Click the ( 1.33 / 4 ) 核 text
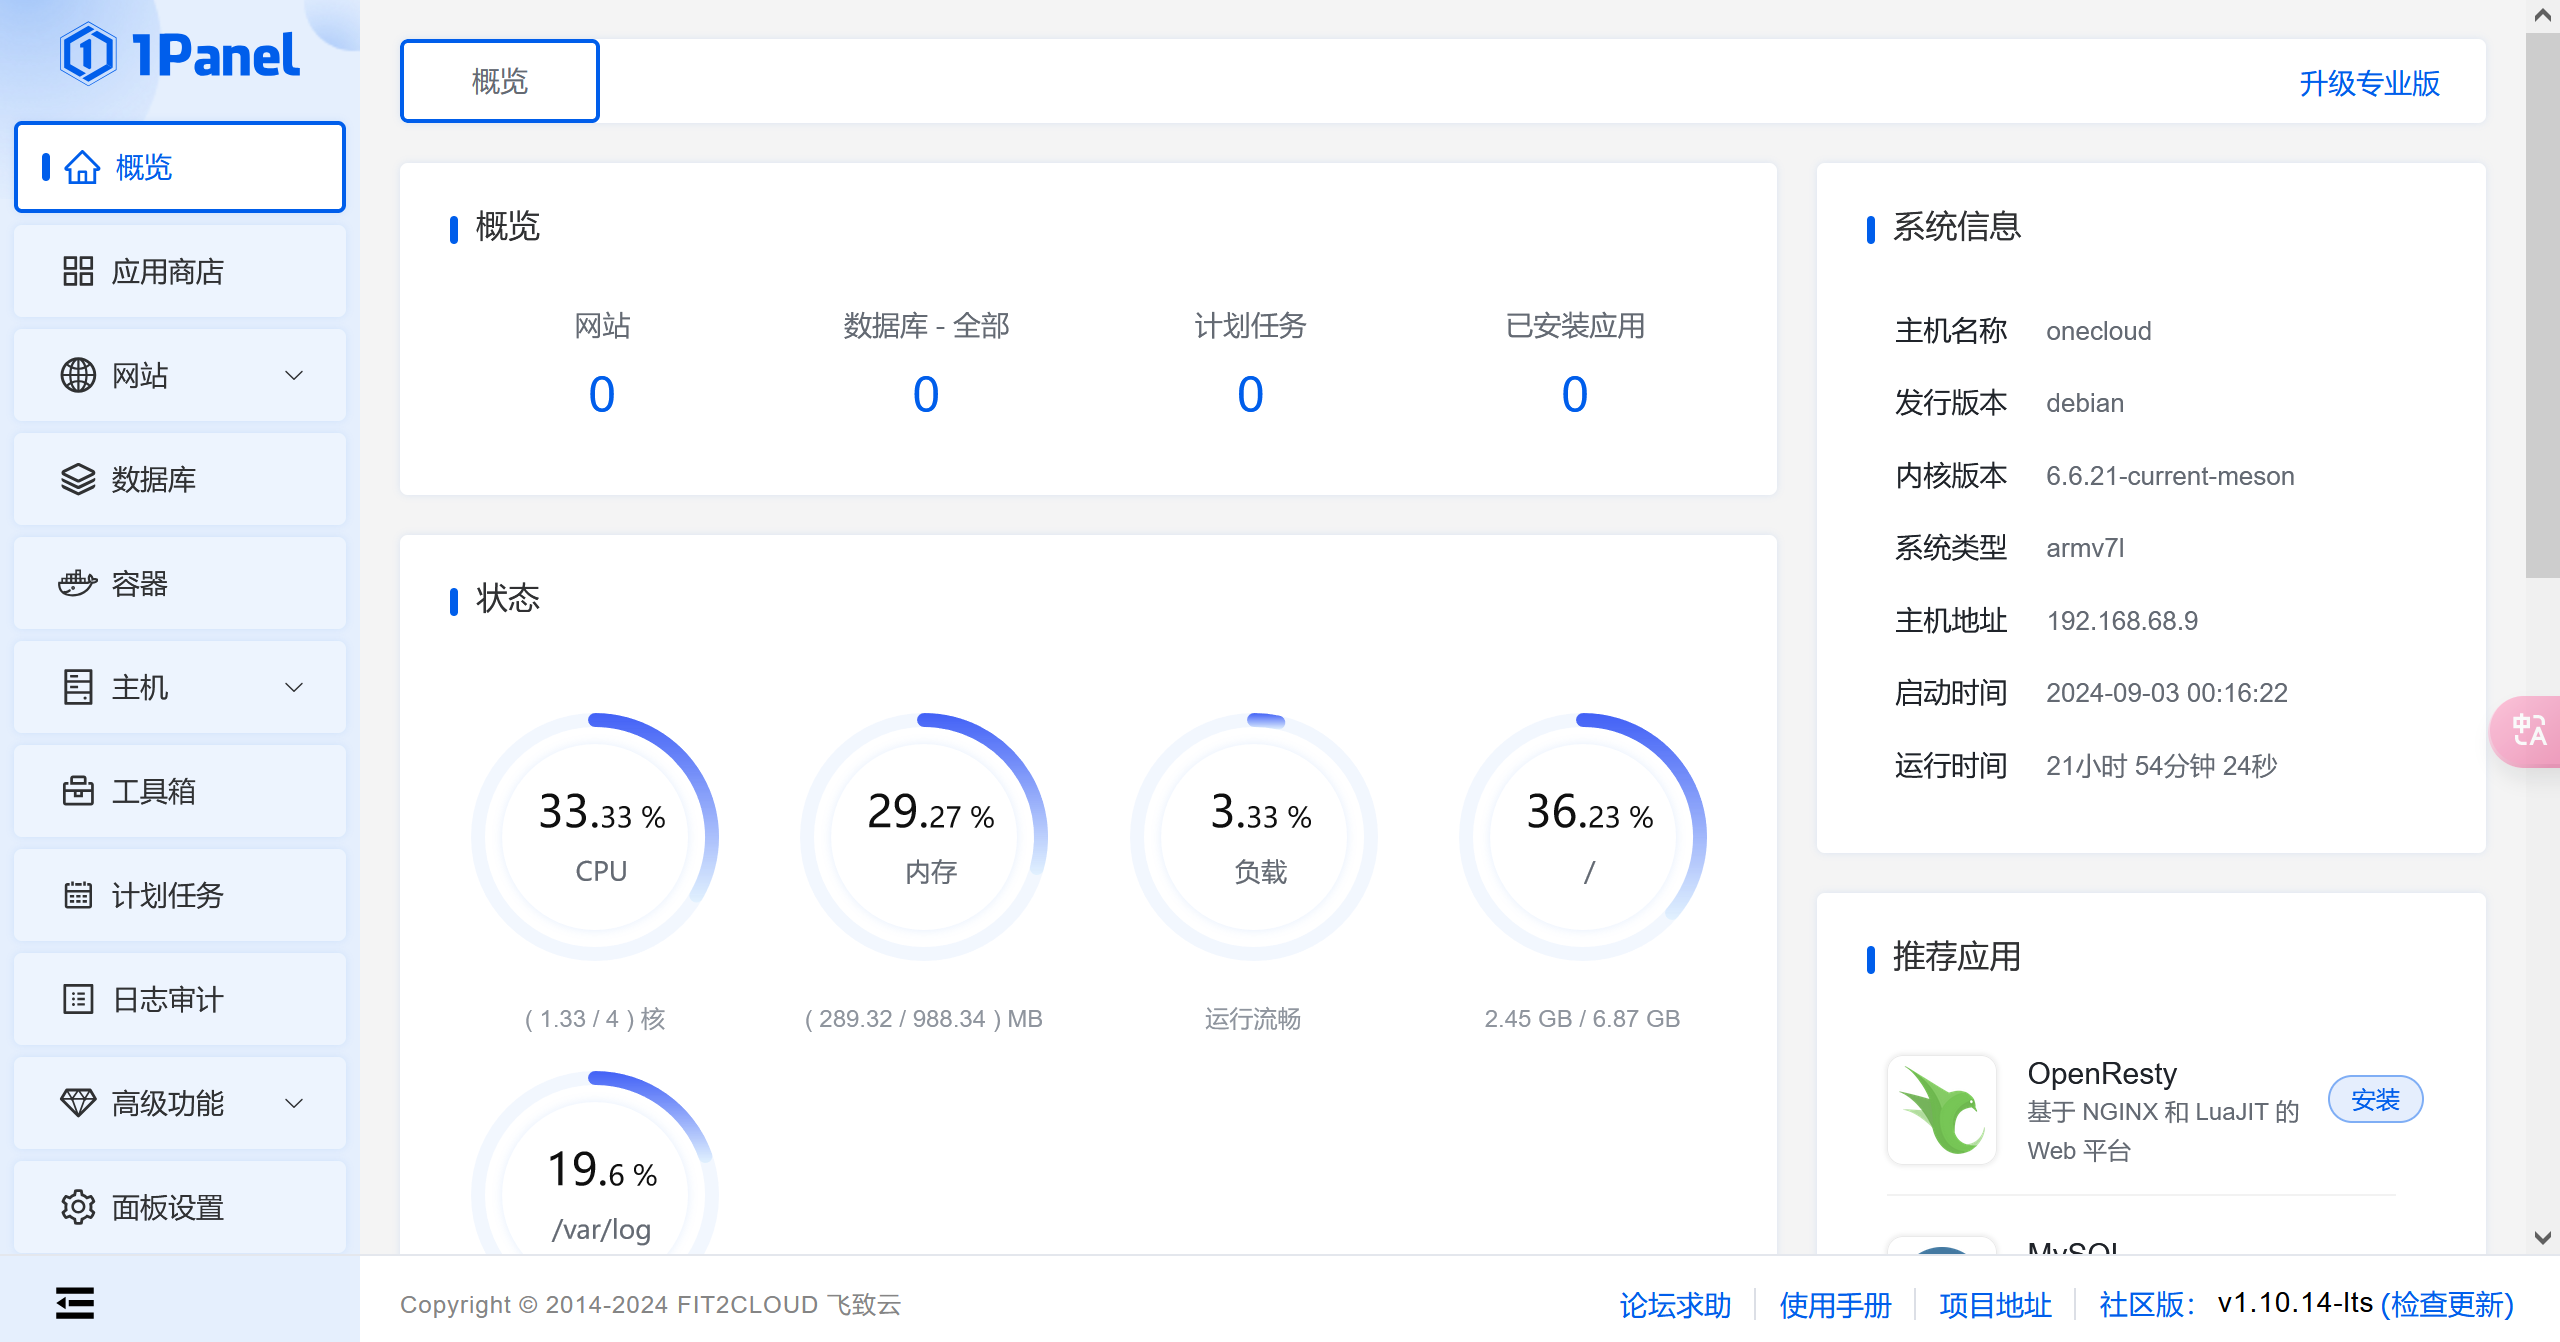The image size is (2560, 1342). click(x=595, y=1018)
